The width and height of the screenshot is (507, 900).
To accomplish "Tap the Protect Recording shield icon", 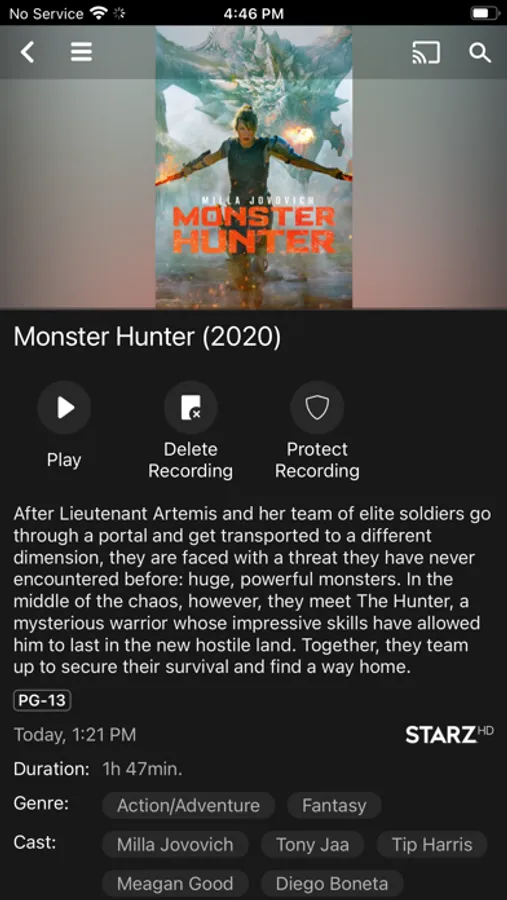I will (x=317, y=408).
